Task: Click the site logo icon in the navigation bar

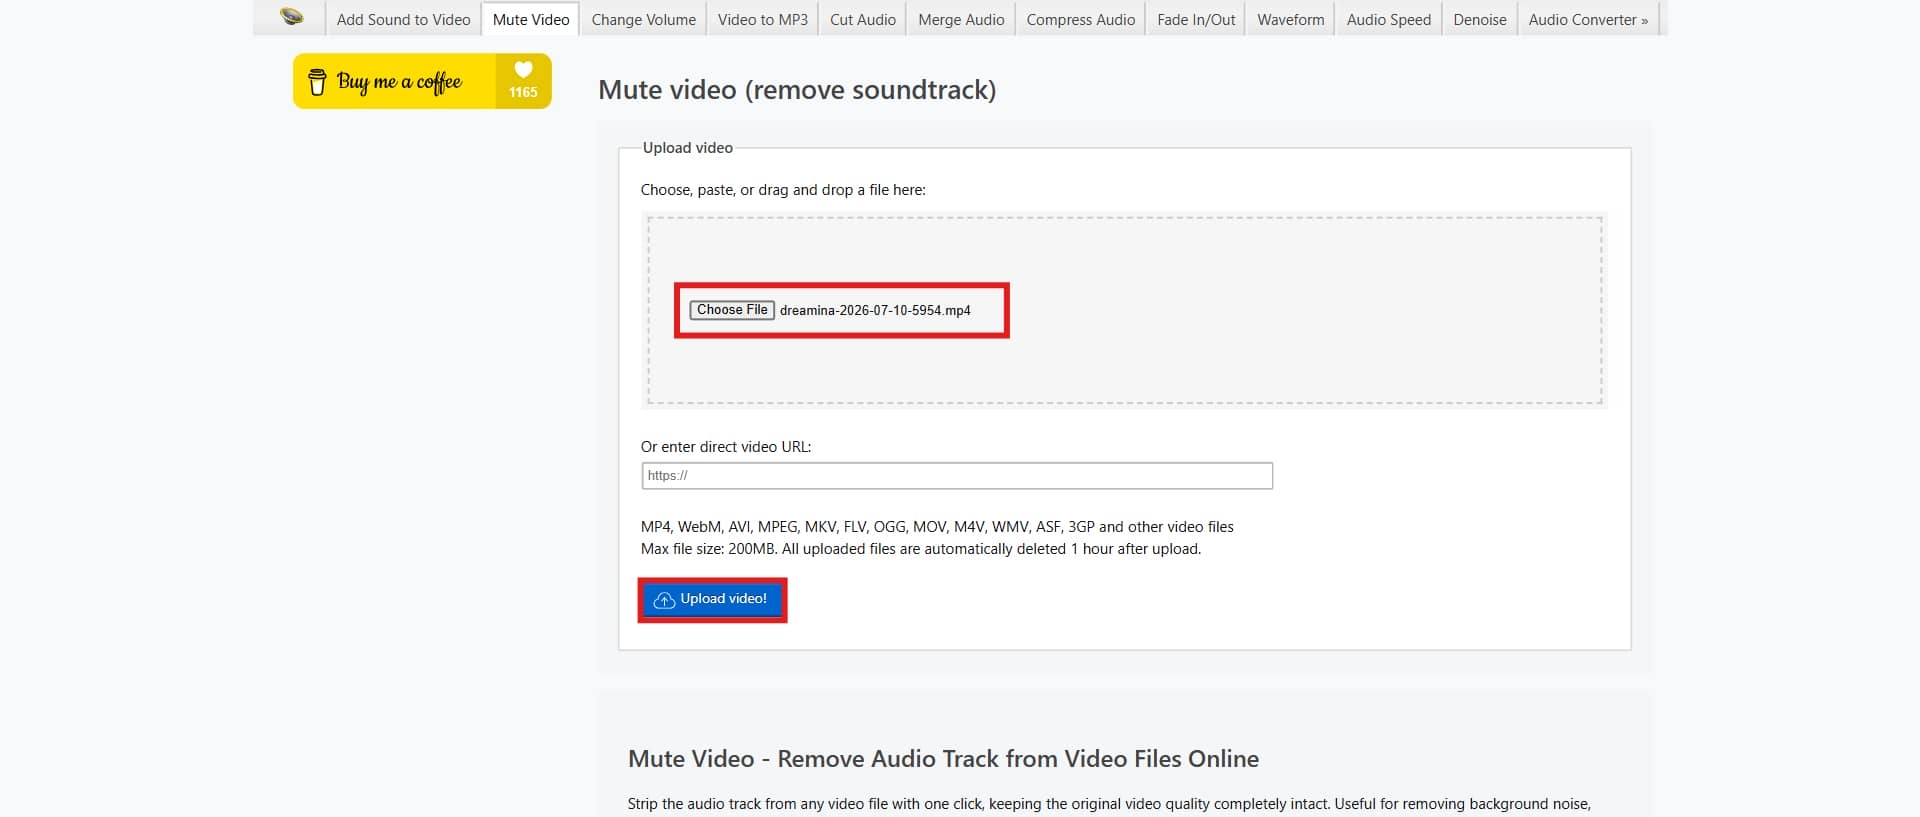Action: coord(291,17)
